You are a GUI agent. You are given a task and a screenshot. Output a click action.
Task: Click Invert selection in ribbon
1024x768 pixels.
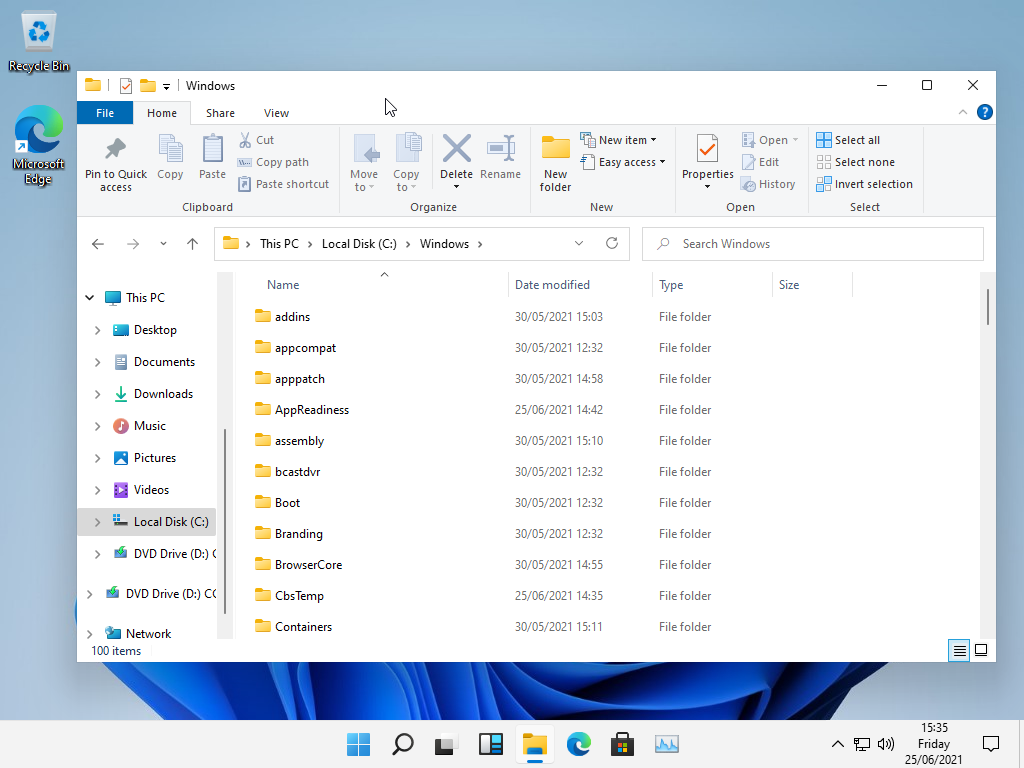[x=863, y=184]
